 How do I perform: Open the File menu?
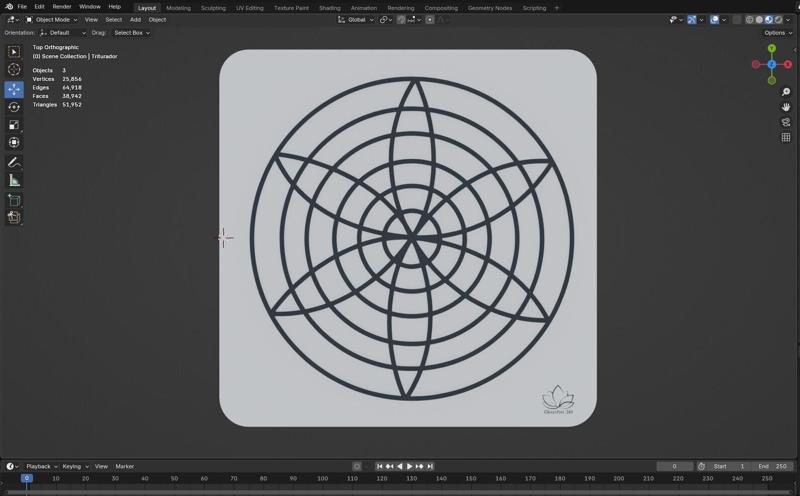[x=22, y=7]
